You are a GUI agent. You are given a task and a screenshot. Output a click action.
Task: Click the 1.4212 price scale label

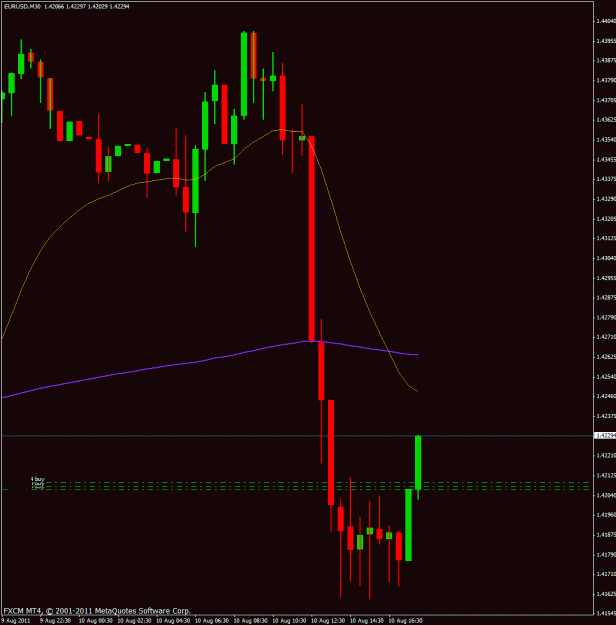tap(606, 476)
